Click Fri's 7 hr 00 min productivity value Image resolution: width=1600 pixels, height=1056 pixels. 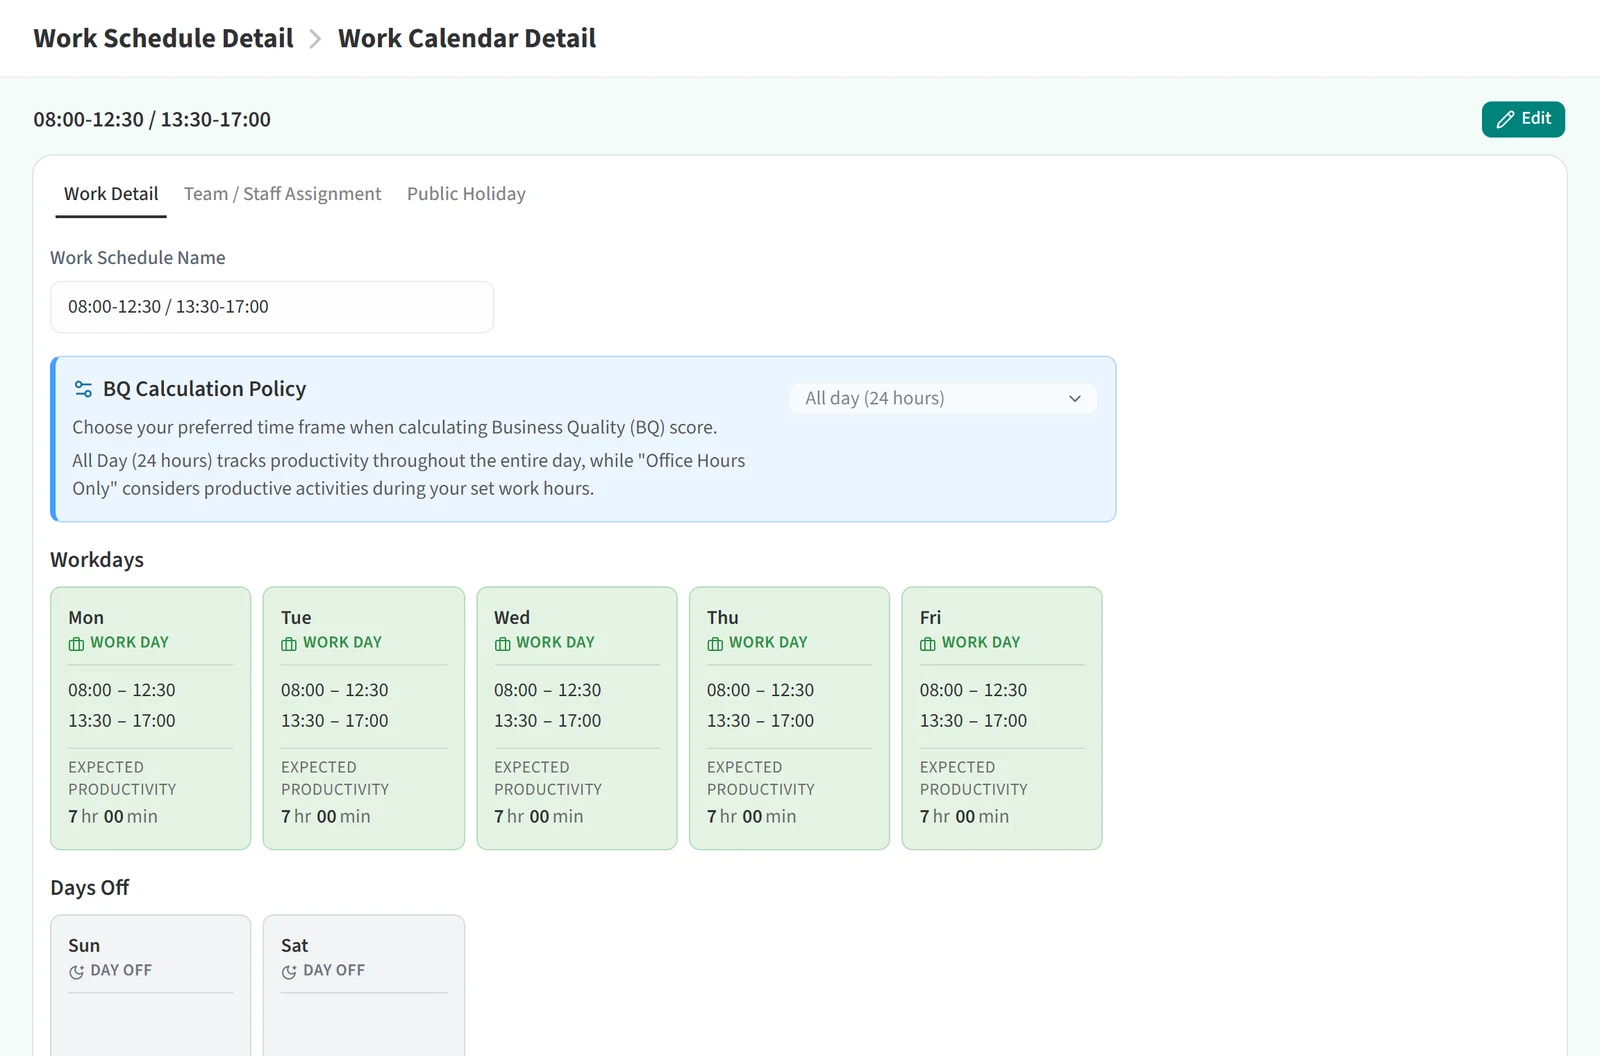coord(965,817)
